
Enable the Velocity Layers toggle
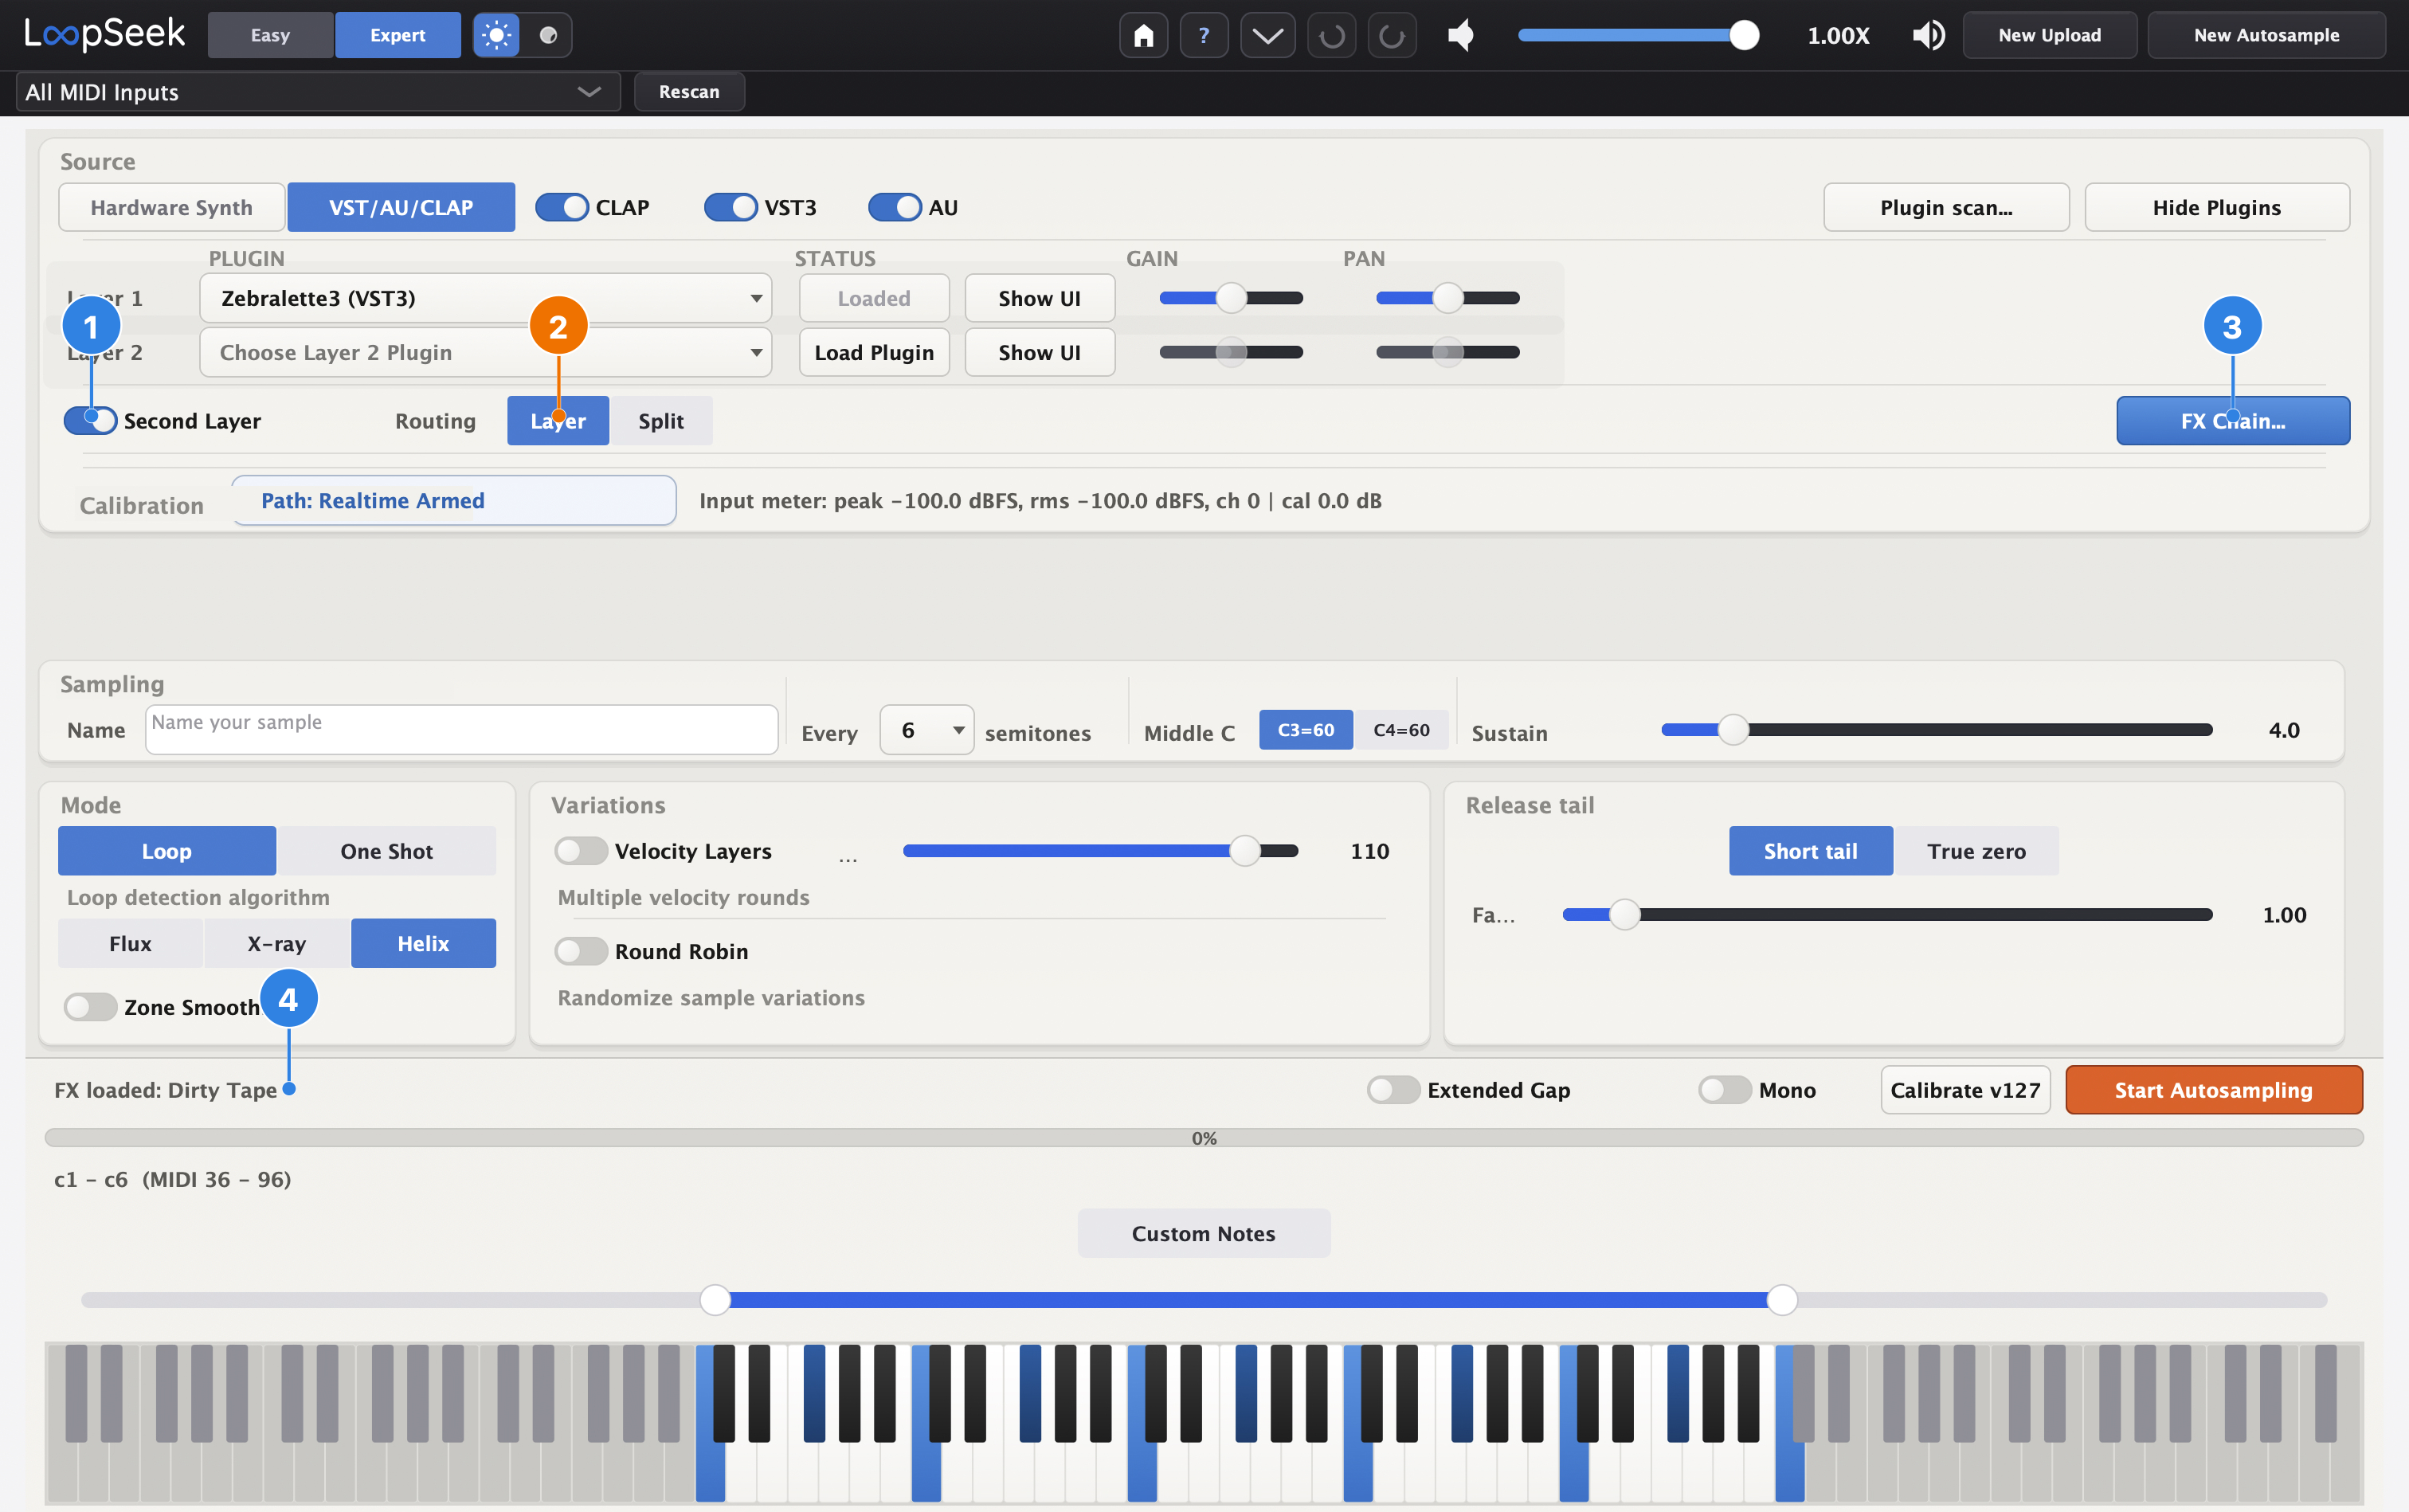coord(581,851)
